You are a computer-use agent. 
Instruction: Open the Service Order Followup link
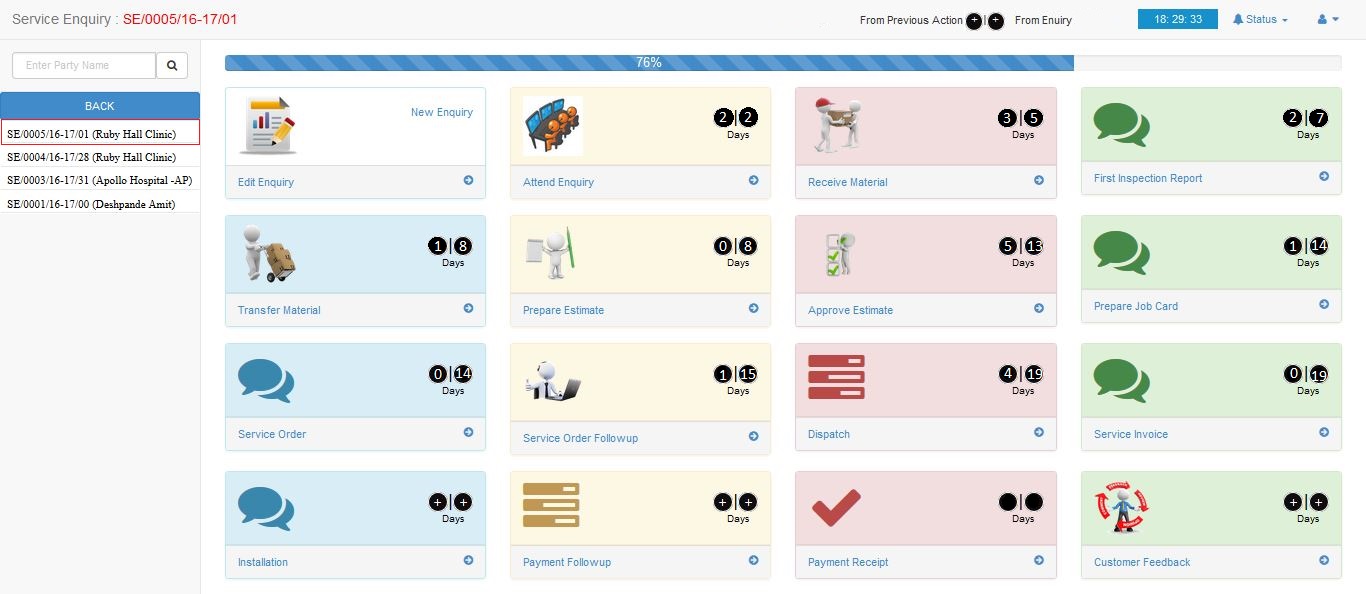point(580,438)
